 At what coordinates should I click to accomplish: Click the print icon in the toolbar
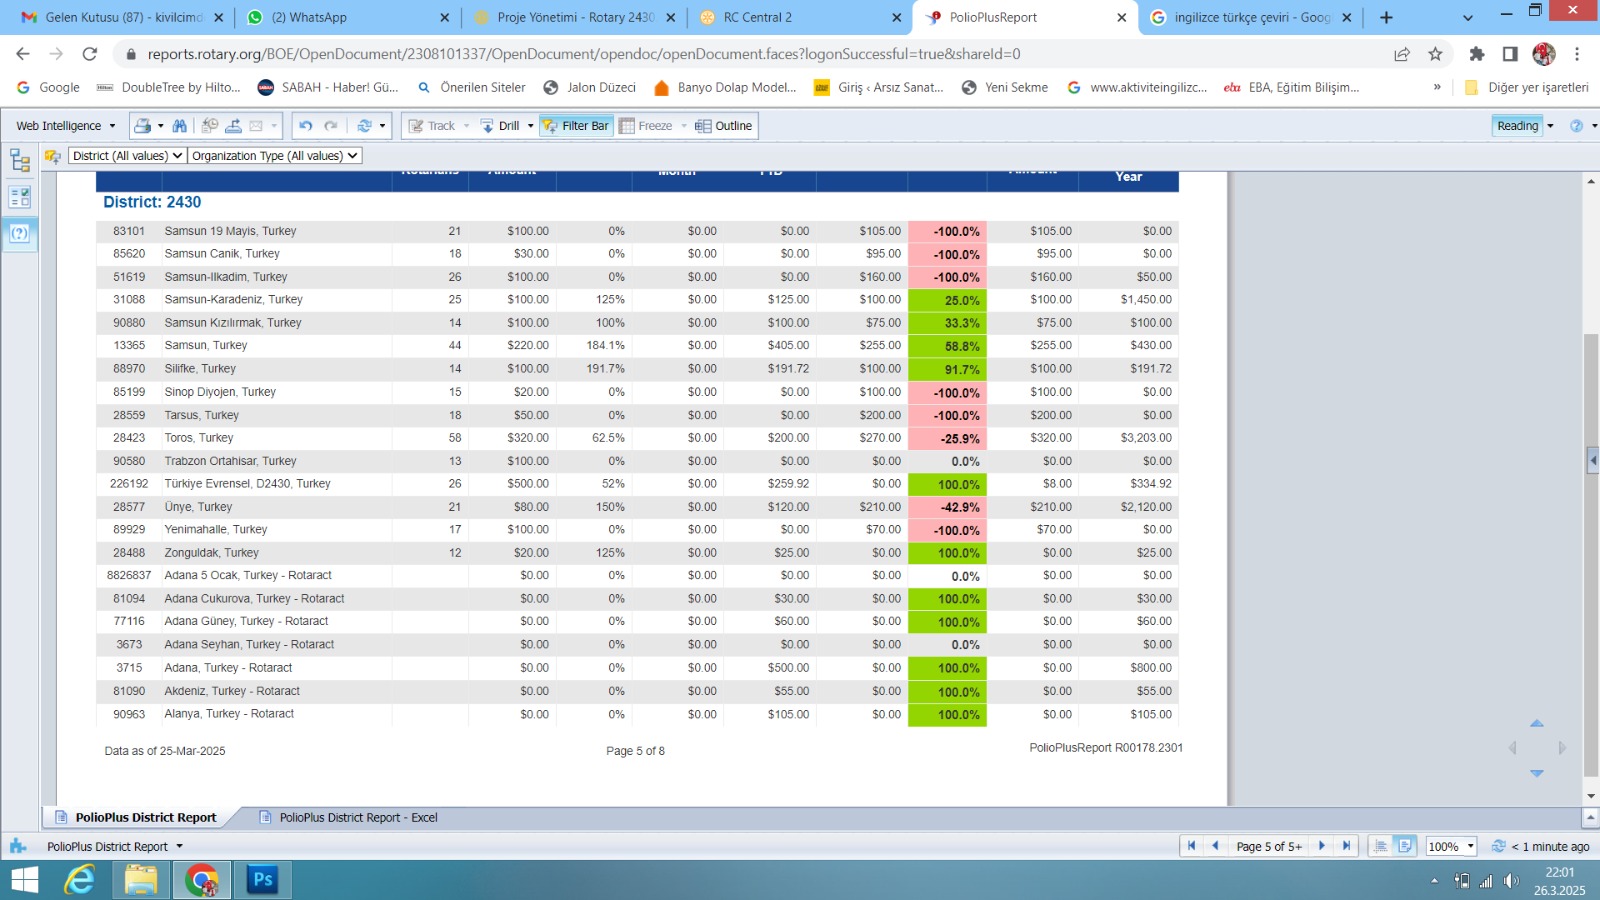143,126
